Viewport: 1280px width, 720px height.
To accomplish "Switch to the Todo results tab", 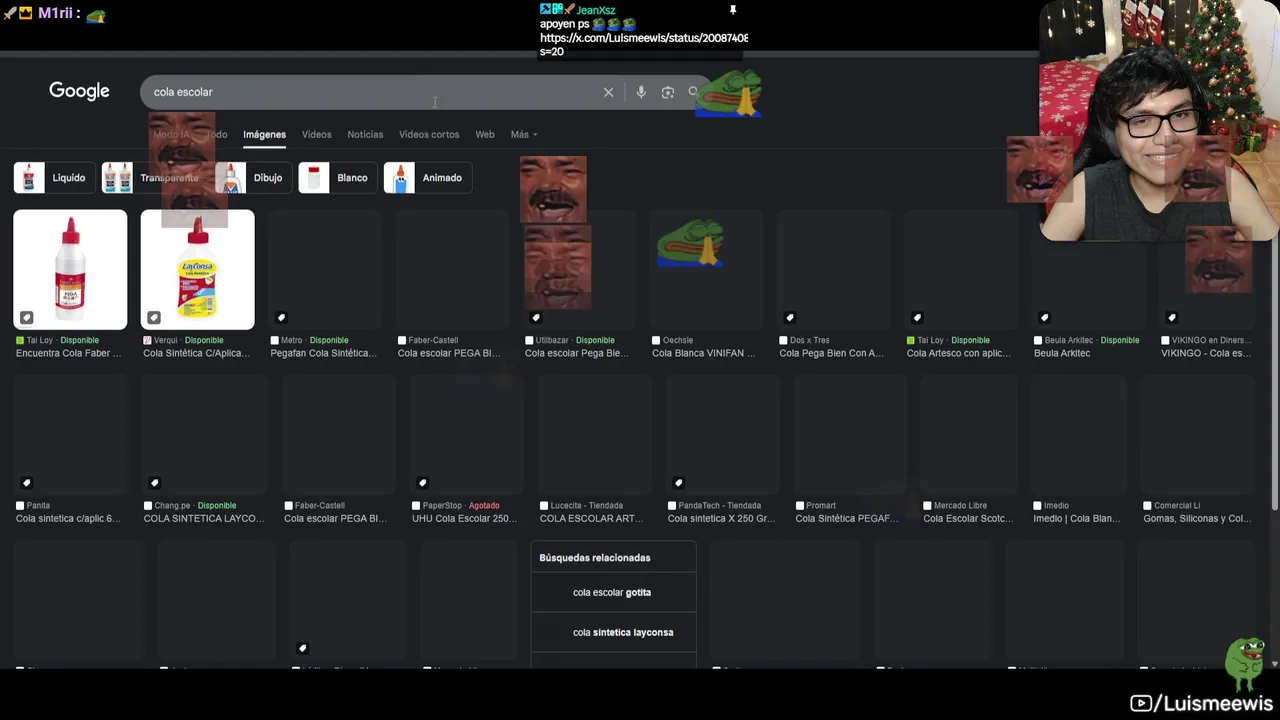I will pos(217,134).
